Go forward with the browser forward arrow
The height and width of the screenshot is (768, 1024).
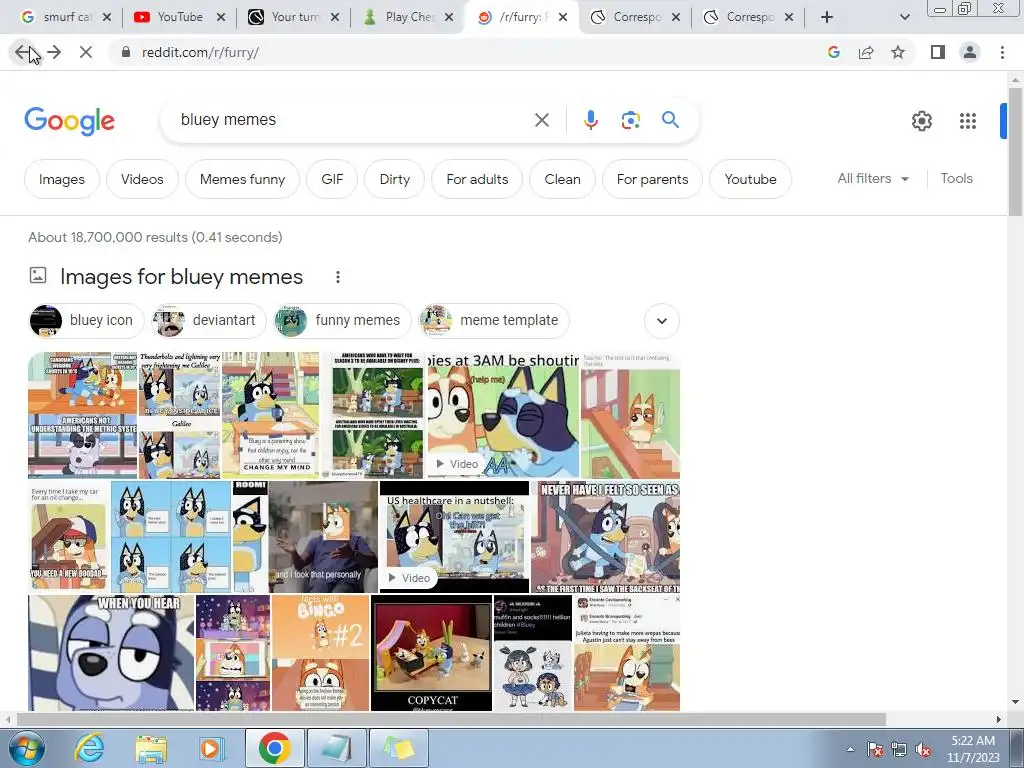54,52
